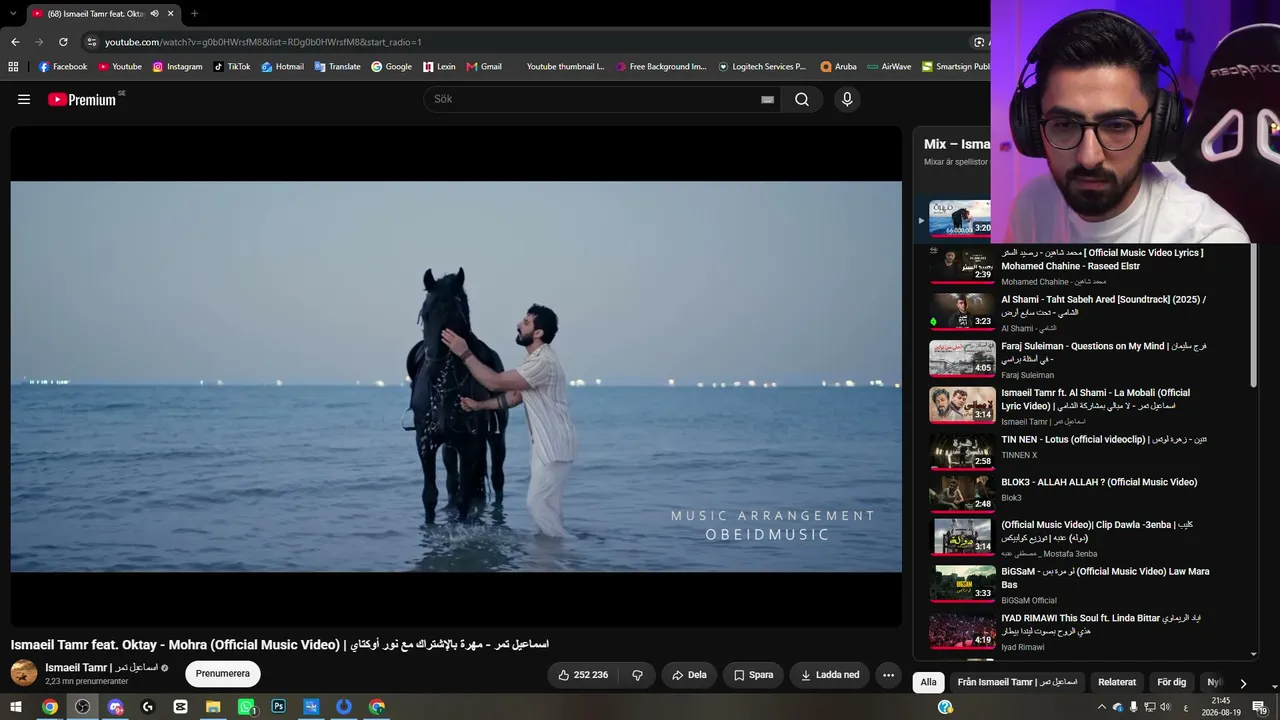Open BiGSaM Law Mara Bas video
The height and width of the screenshot is (720, 1280).
coord(1105,578)
